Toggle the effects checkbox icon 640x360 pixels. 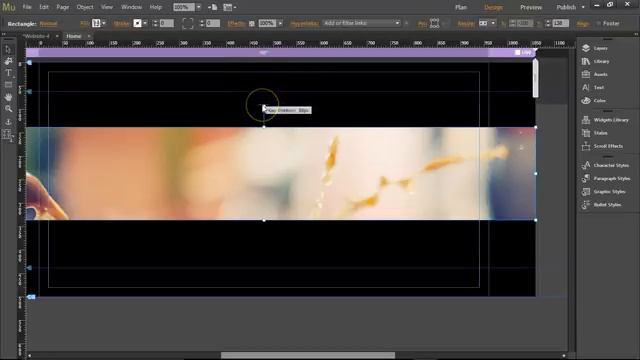click(x=252, y=24)
